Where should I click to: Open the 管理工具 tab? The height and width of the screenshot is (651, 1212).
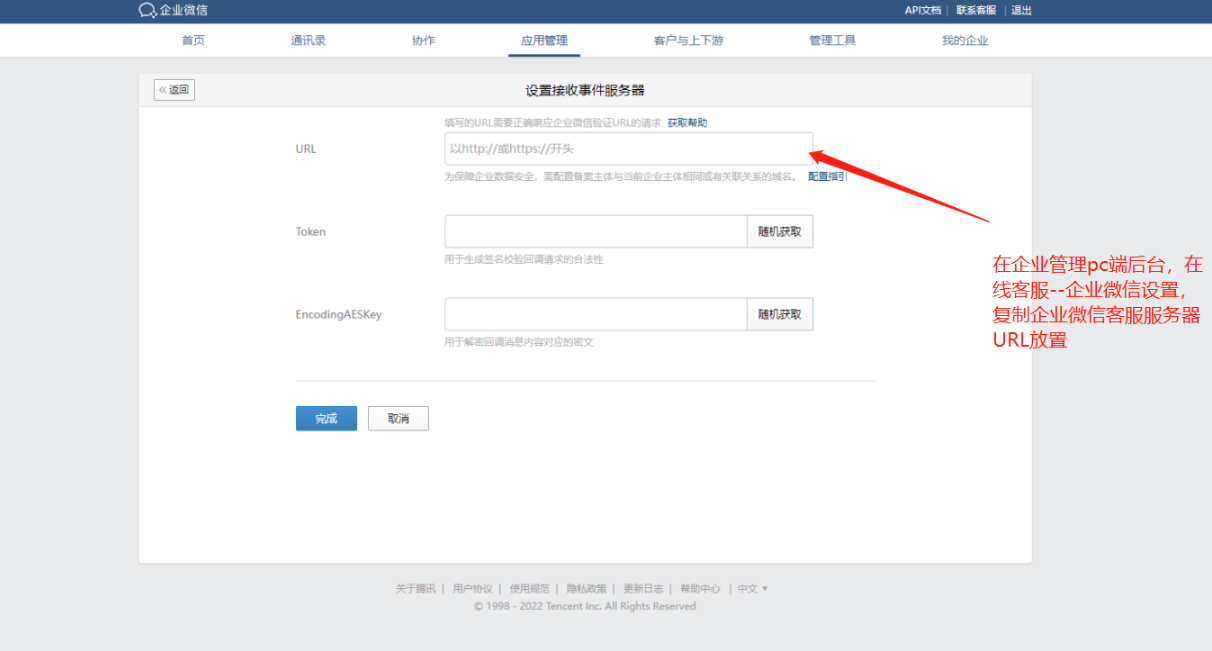[x=832, y=41]
